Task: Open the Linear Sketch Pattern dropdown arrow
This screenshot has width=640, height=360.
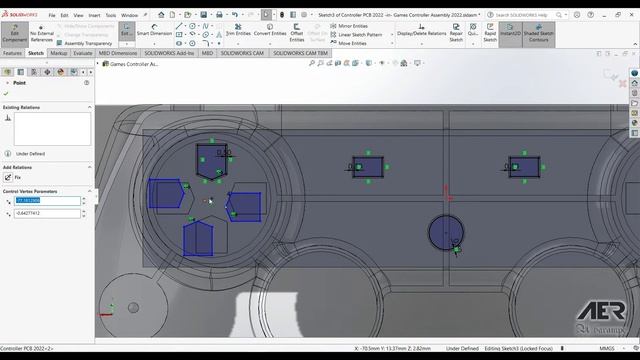Action: (x=392, y=35)
